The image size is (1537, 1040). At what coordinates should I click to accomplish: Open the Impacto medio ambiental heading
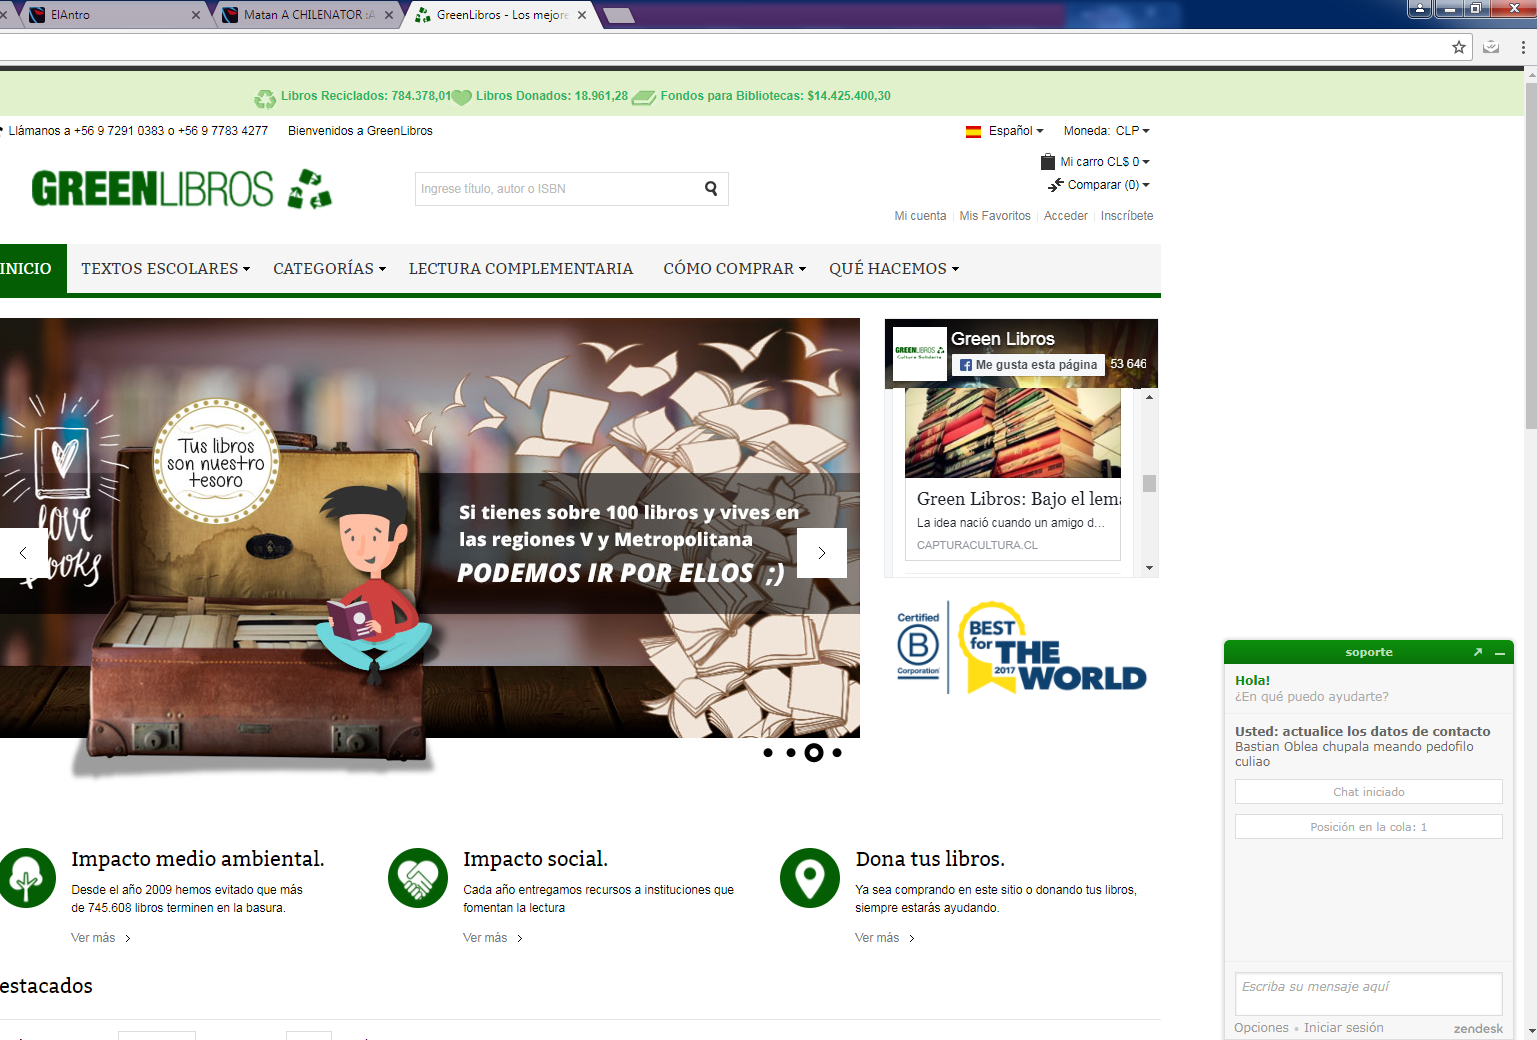pos(198,859)
